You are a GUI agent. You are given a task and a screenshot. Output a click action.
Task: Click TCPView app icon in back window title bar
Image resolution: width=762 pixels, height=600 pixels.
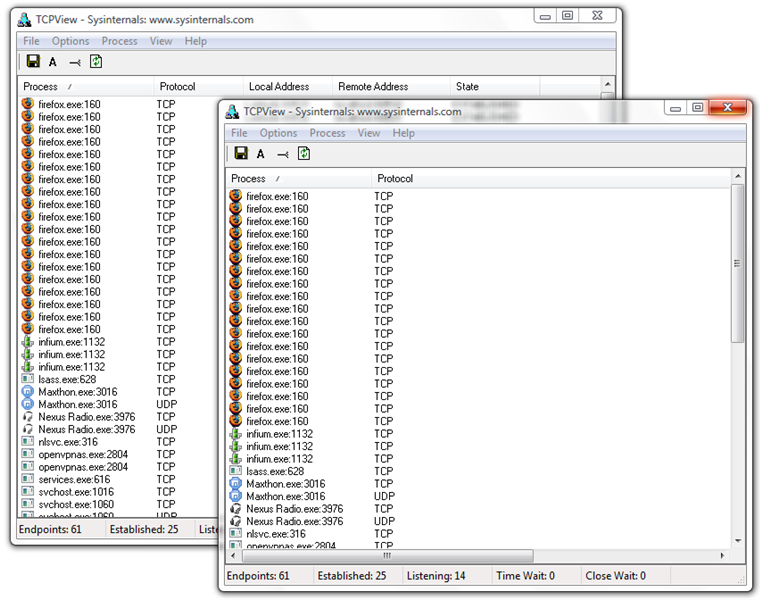(24, 19)
